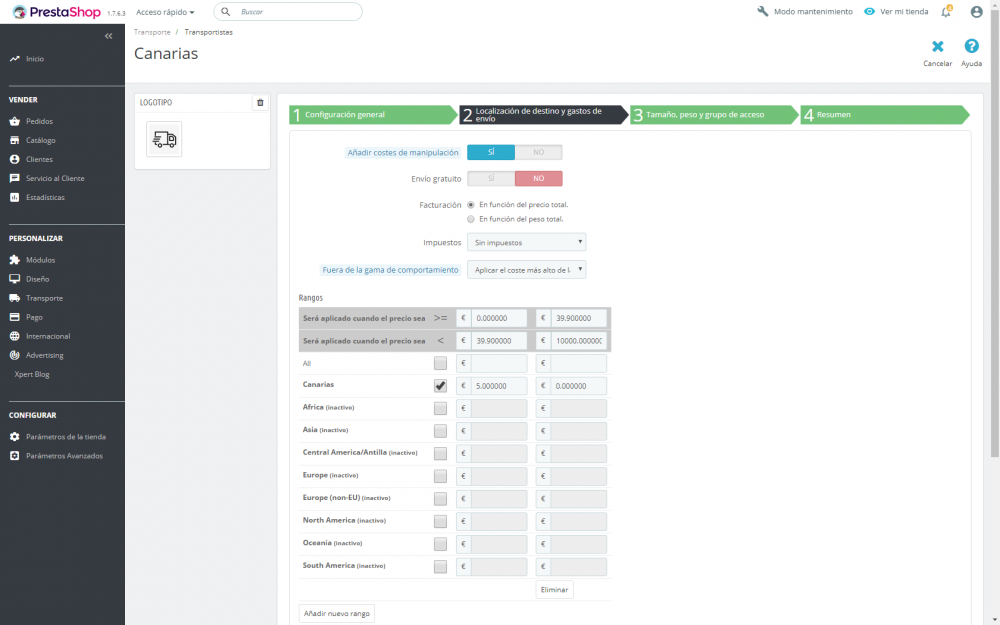The image size is (1000, 625).
Task: Click the PrestaShop logo
Action: click(56, 12)
